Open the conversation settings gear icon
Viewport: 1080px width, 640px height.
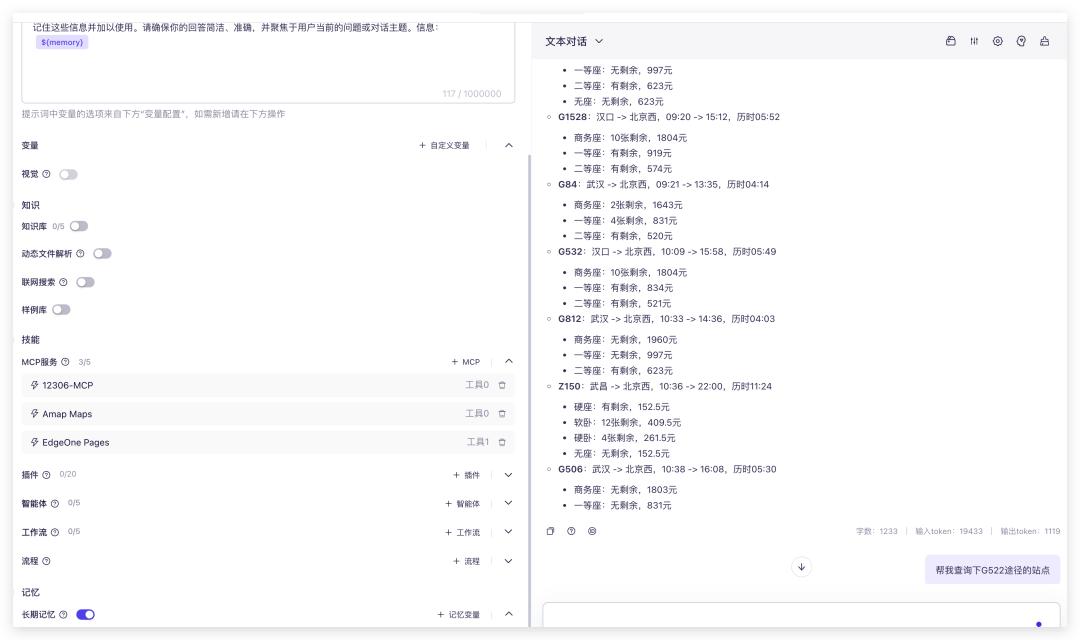coord(998,41)
